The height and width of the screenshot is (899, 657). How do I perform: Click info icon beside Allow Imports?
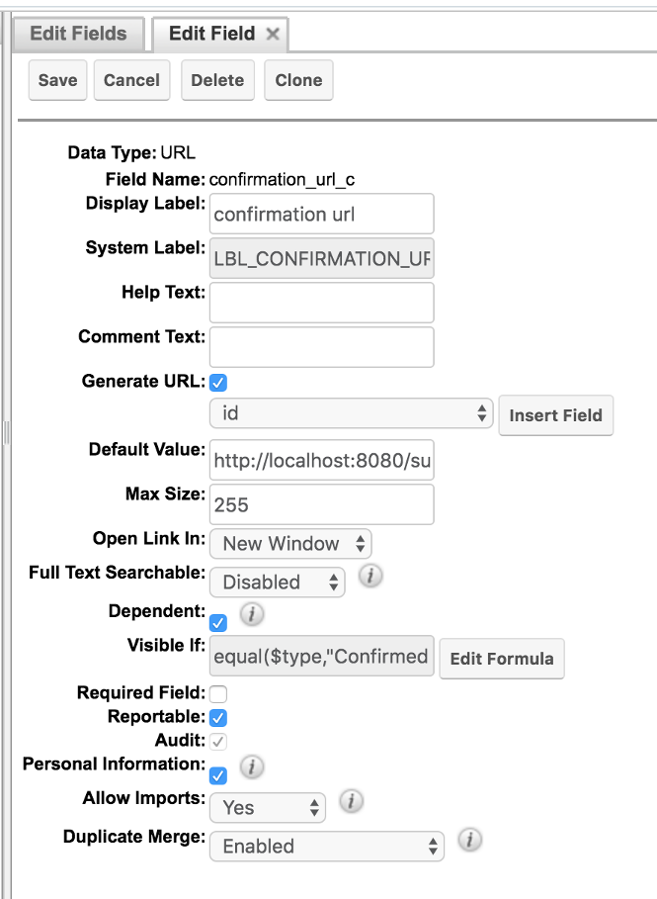click(351, 802)
